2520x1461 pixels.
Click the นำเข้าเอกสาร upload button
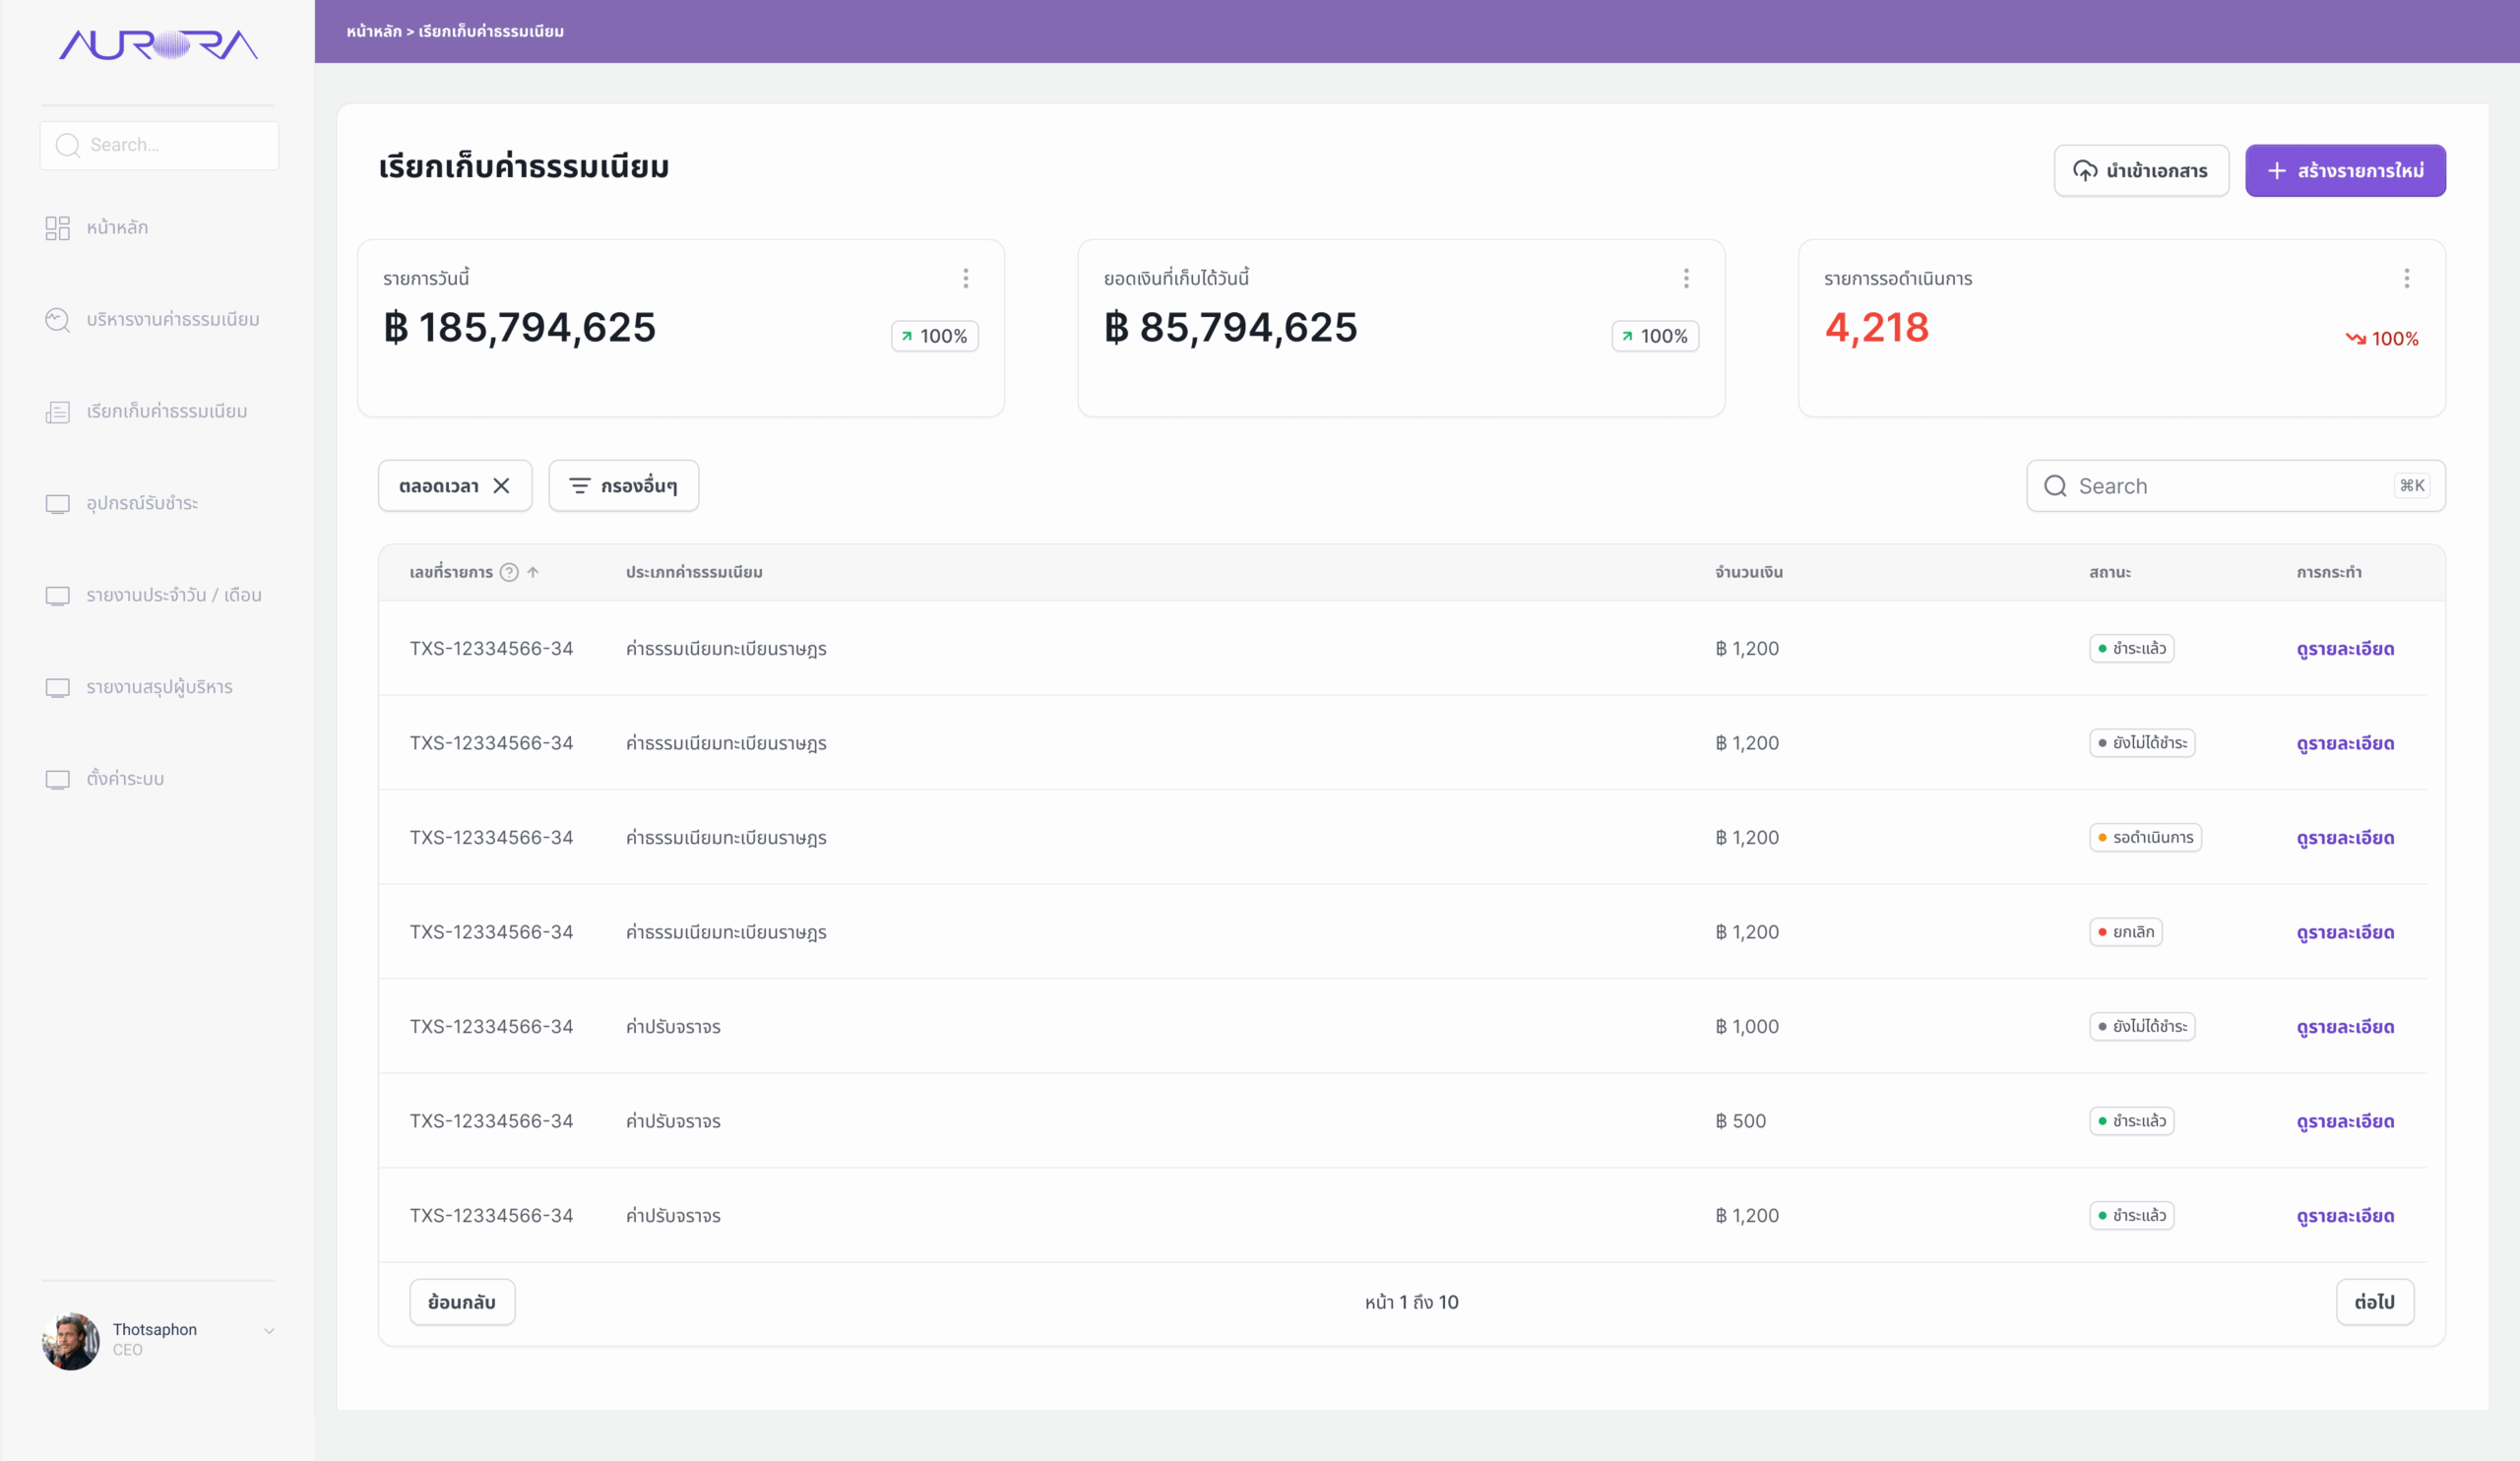(2140, 171)
